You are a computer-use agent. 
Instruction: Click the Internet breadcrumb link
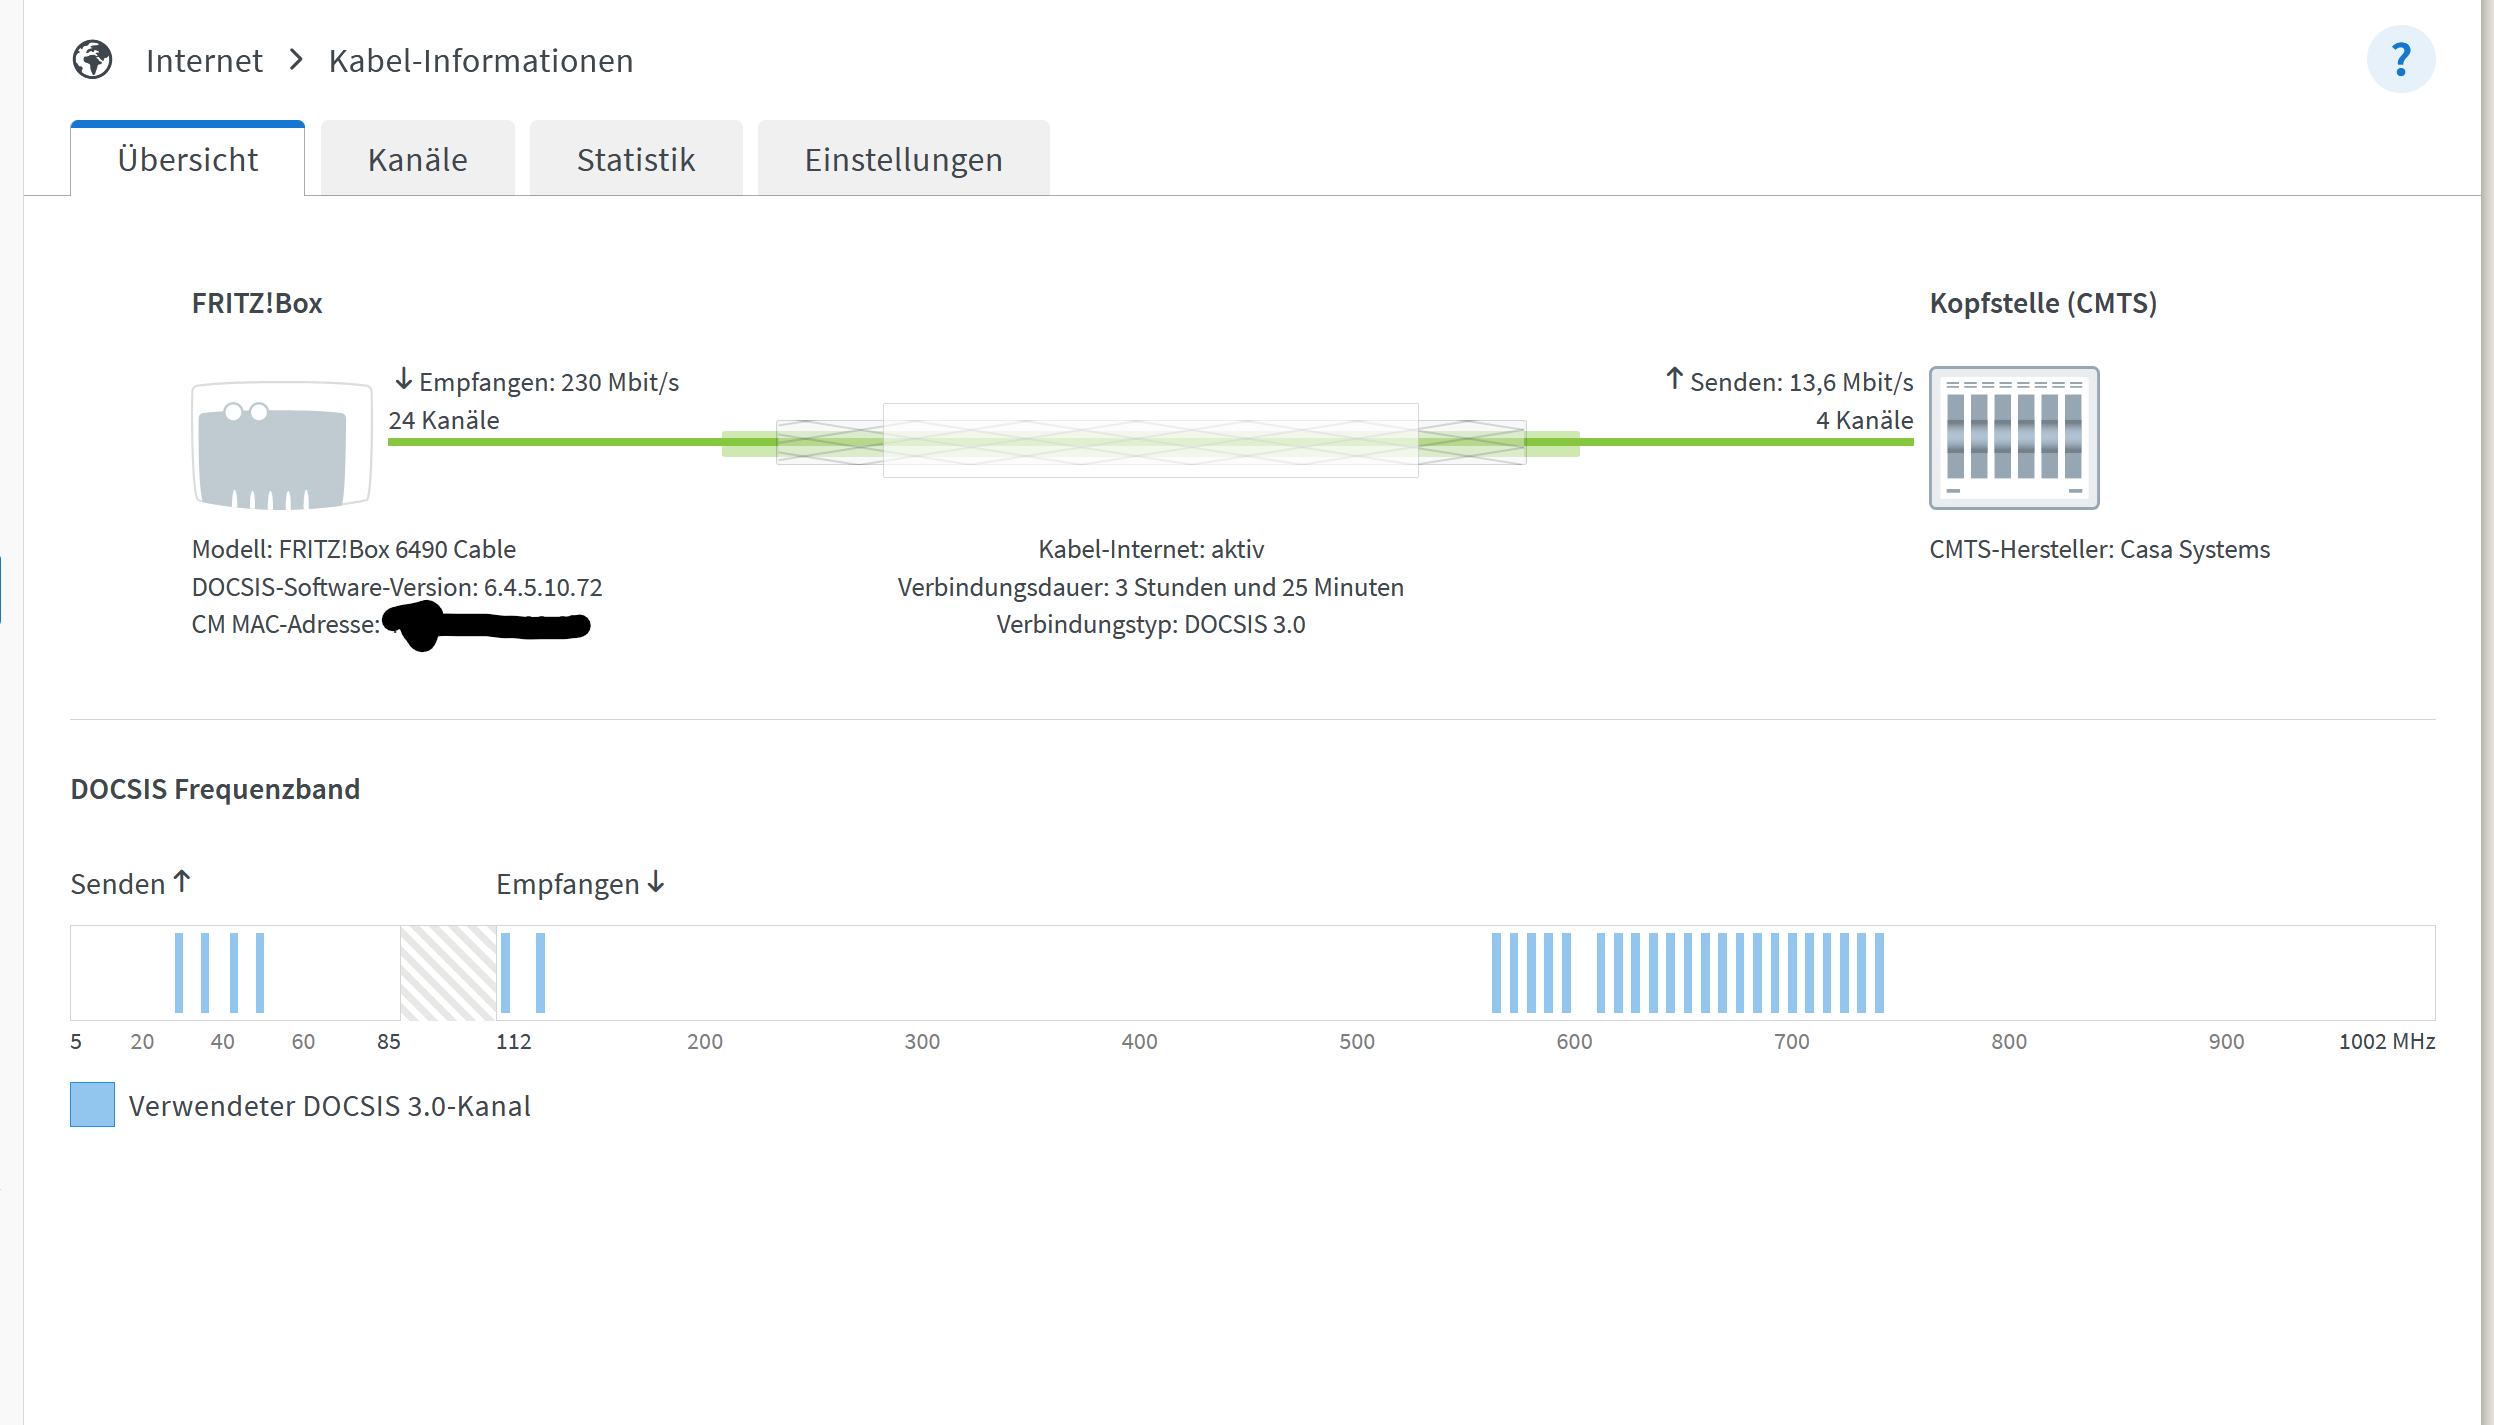[204, 61]
